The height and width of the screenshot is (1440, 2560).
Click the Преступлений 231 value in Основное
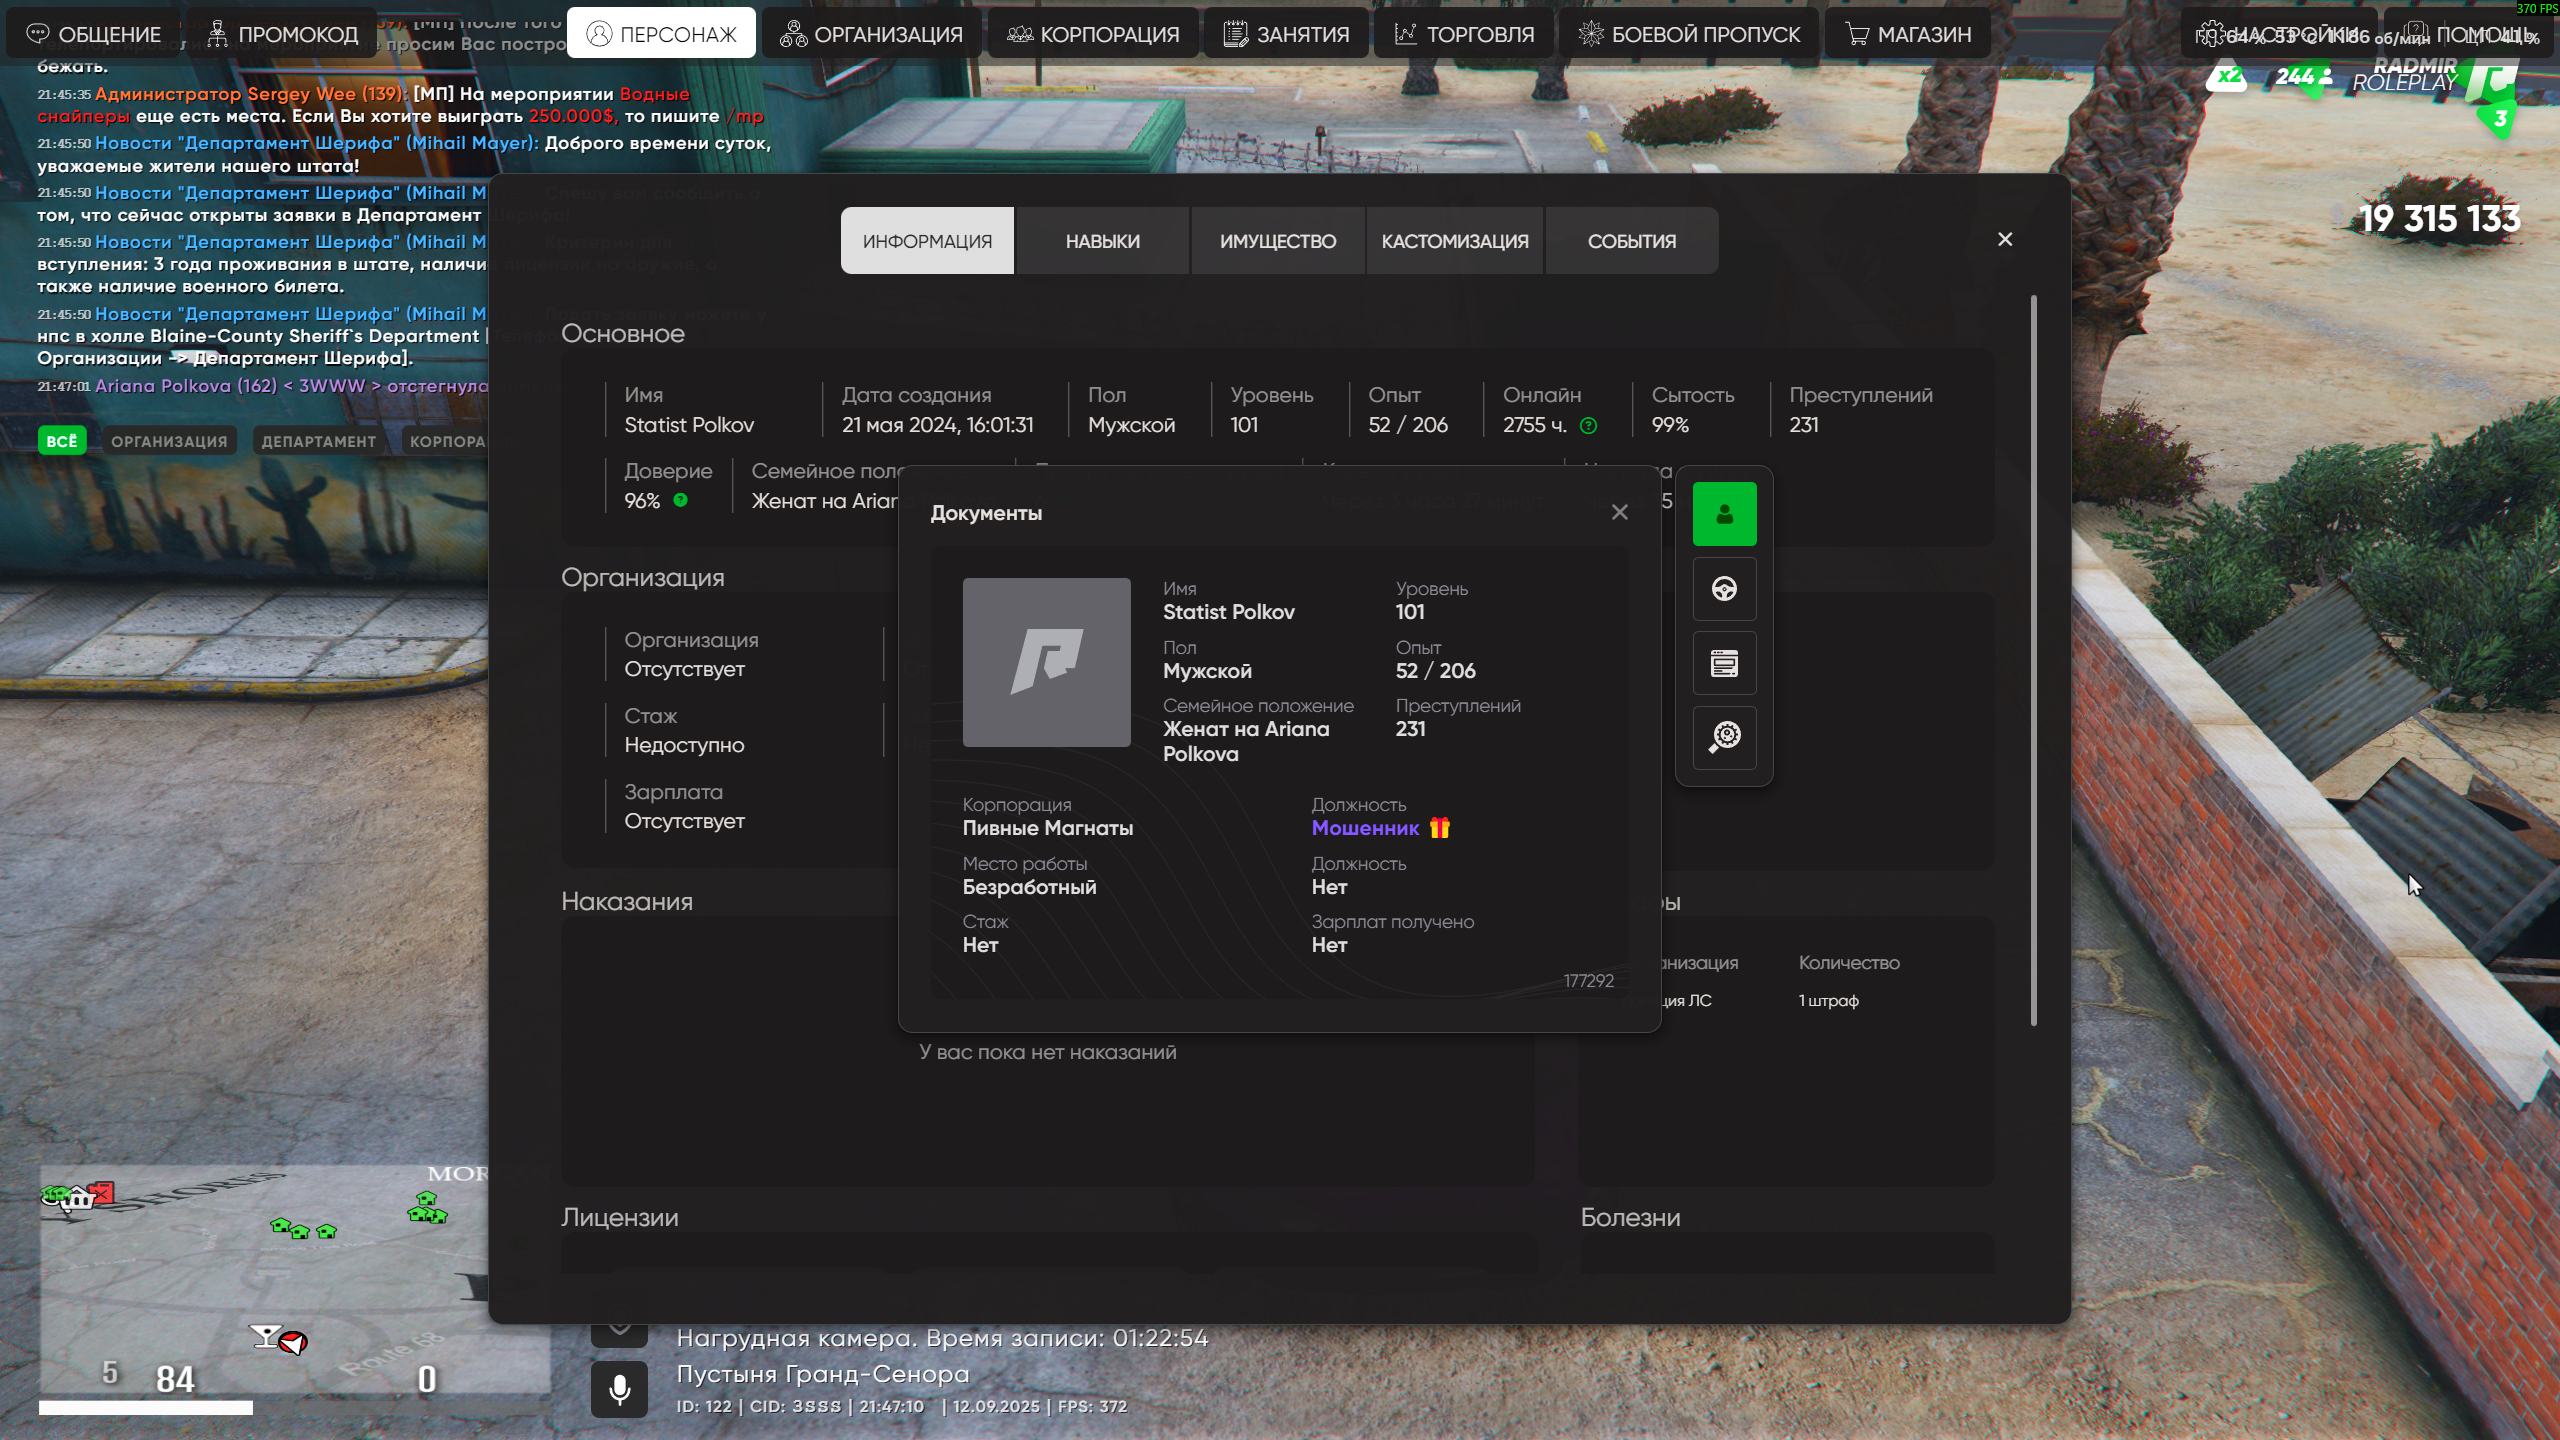click(1803, 425)
